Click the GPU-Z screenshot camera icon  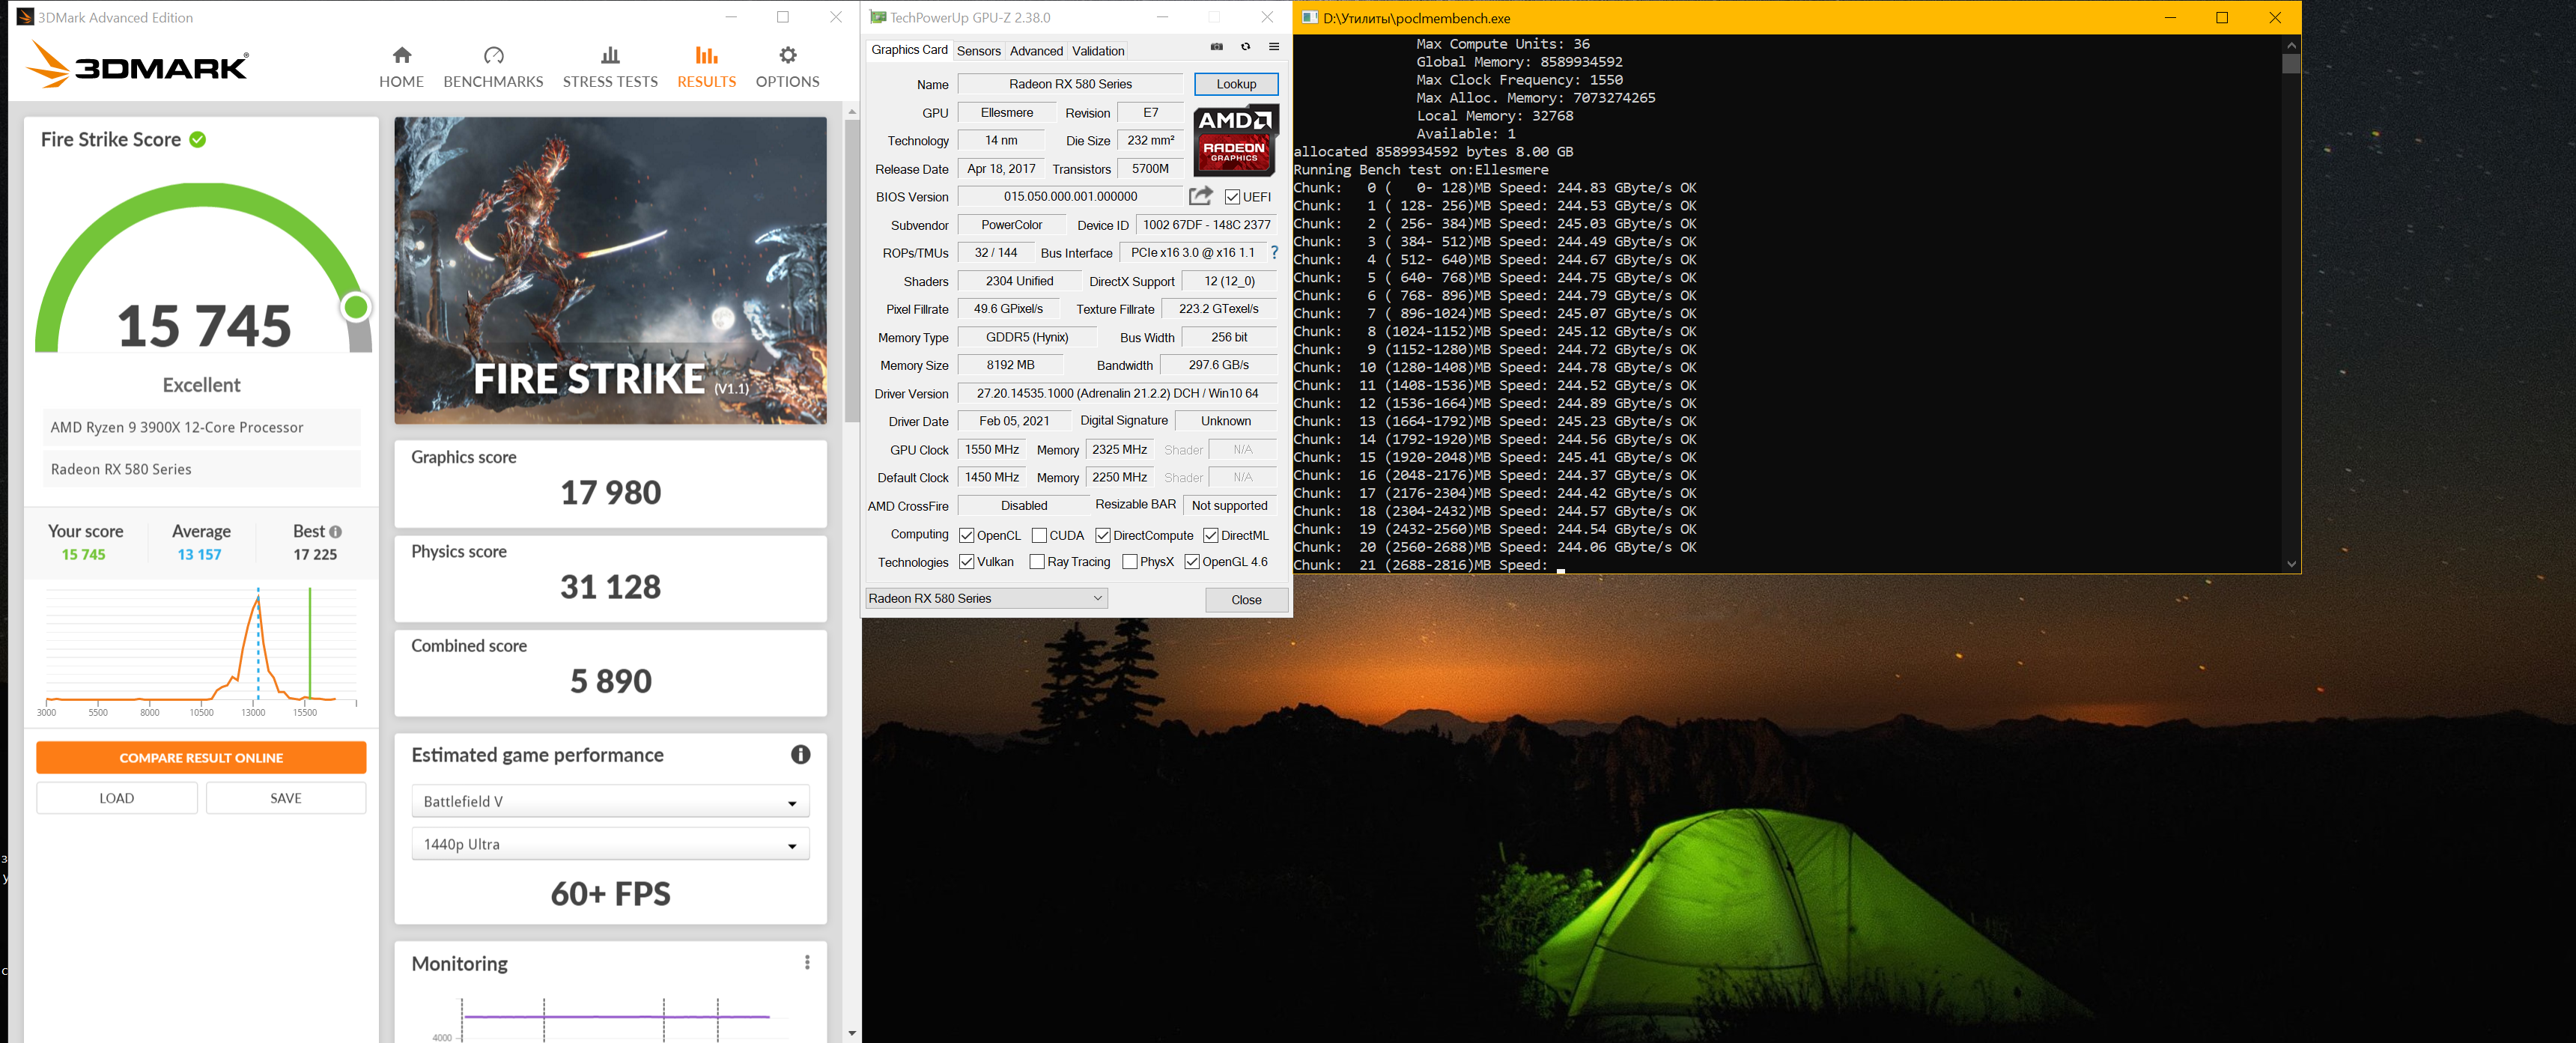click(x=1216, y=47)
